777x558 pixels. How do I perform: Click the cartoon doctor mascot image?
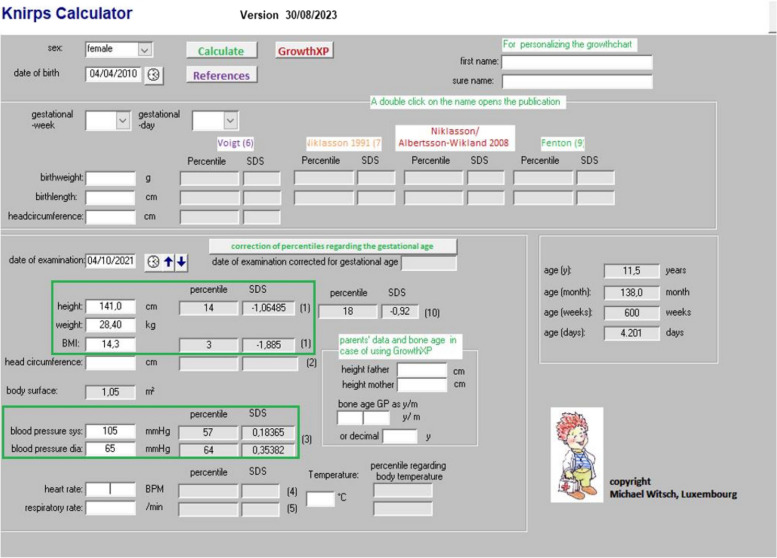tap(578, 441)
